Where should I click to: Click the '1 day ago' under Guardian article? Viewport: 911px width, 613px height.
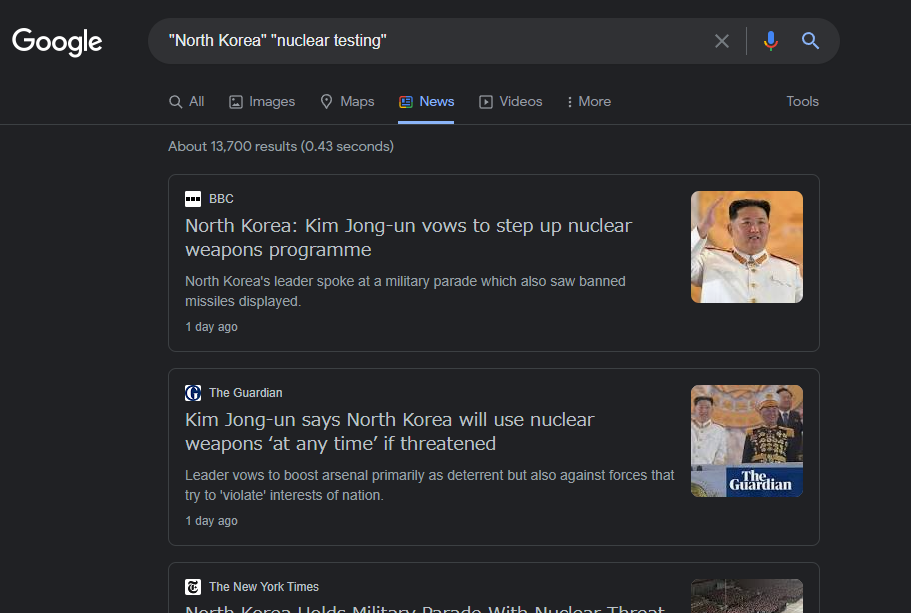[211, 521]
